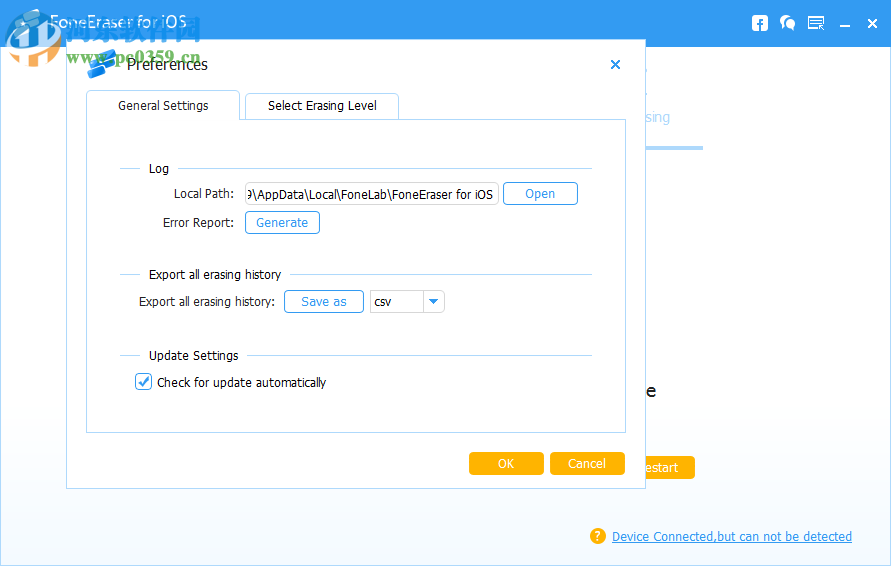Open the feedback chat bubble icon

pos(788,23)
